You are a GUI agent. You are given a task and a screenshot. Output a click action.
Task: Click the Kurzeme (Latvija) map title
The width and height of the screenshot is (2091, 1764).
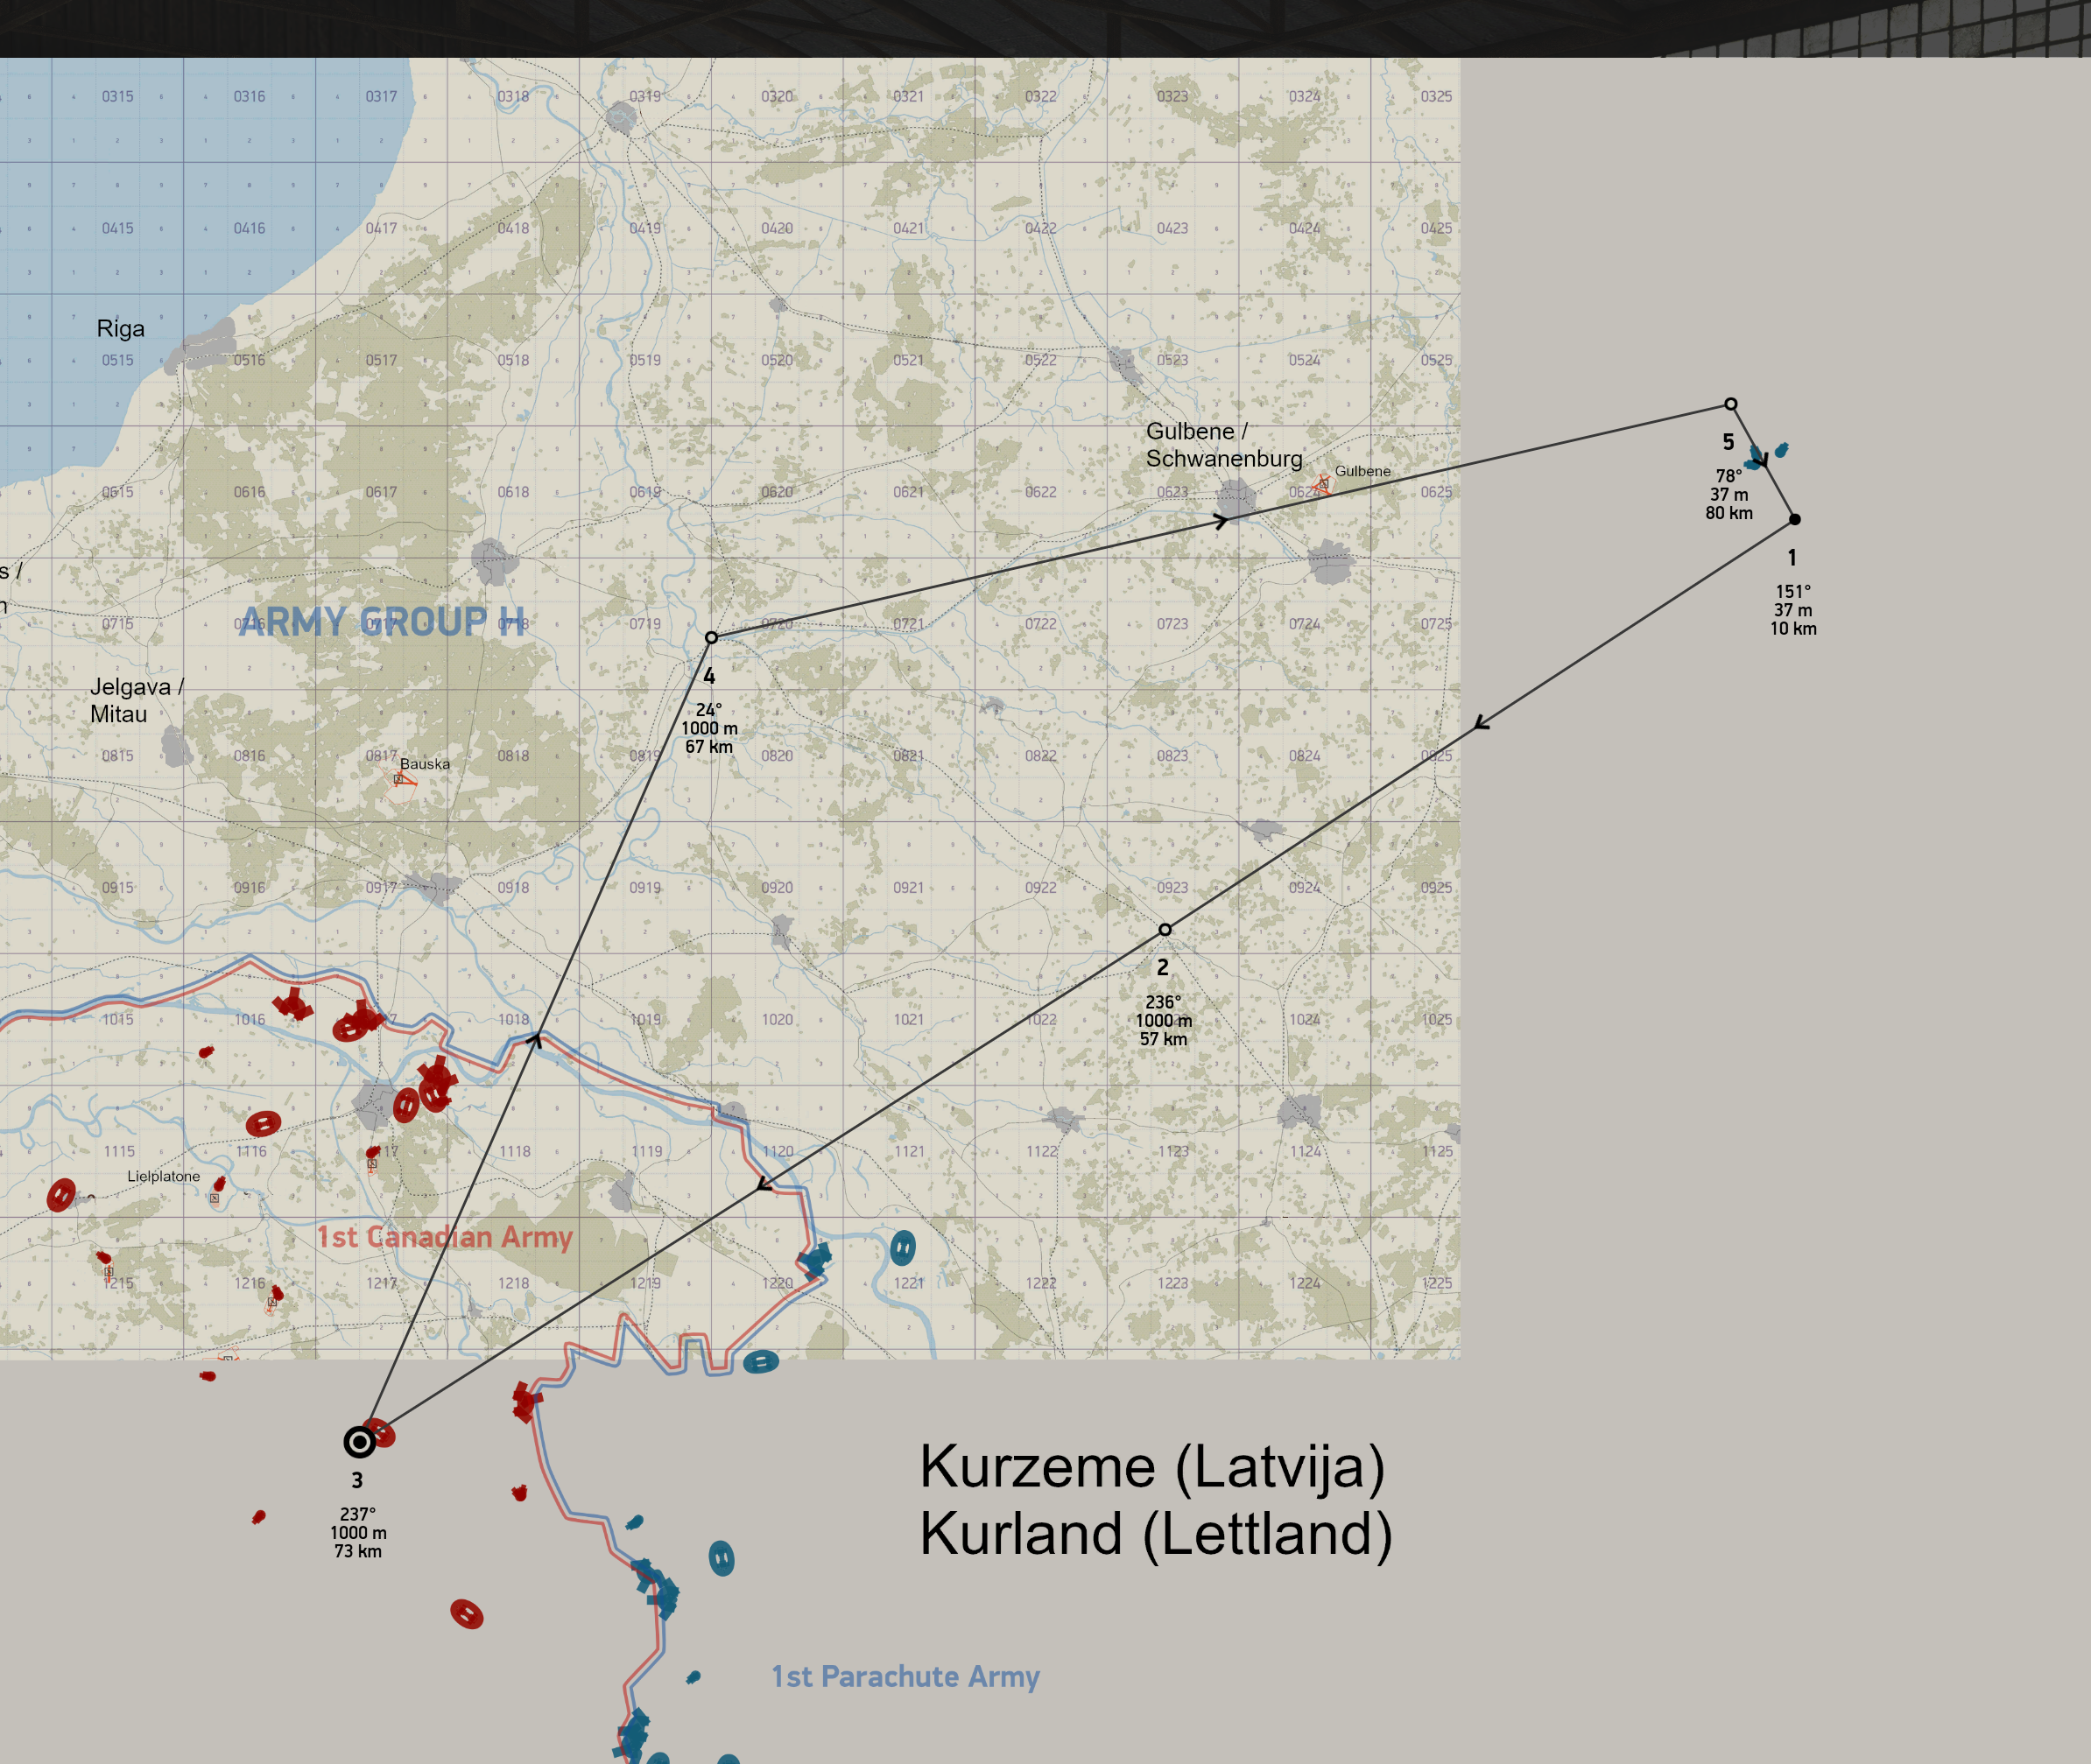pos(1152,1467)
